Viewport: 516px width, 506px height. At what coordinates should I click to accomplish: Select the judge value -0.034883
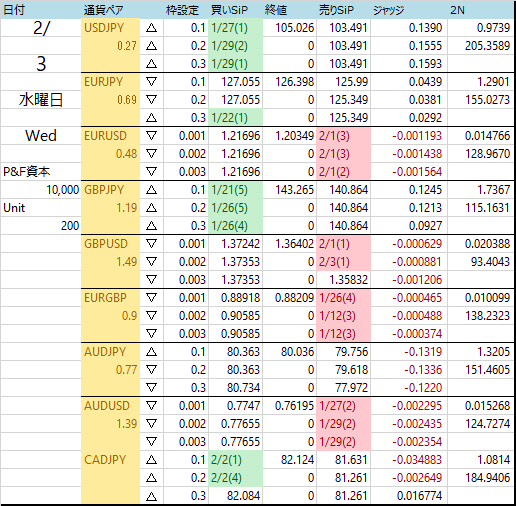[x=417, y=460]
